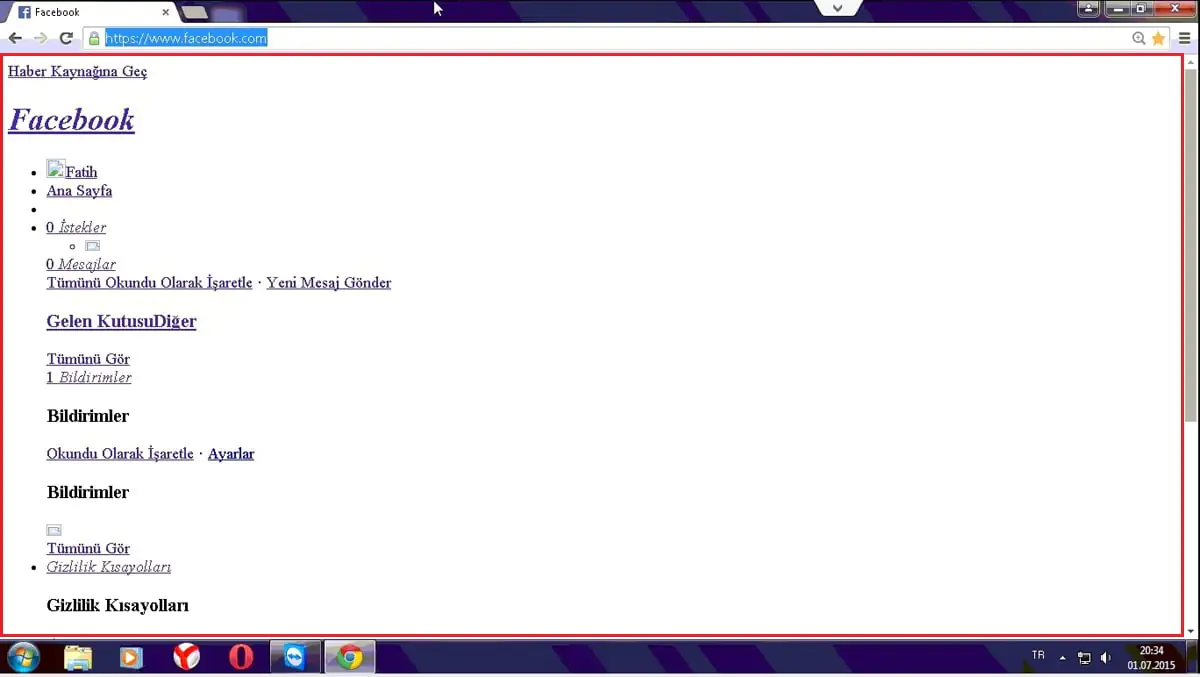Click the magnifier zoom icon in address bar

coord(1140,38)
